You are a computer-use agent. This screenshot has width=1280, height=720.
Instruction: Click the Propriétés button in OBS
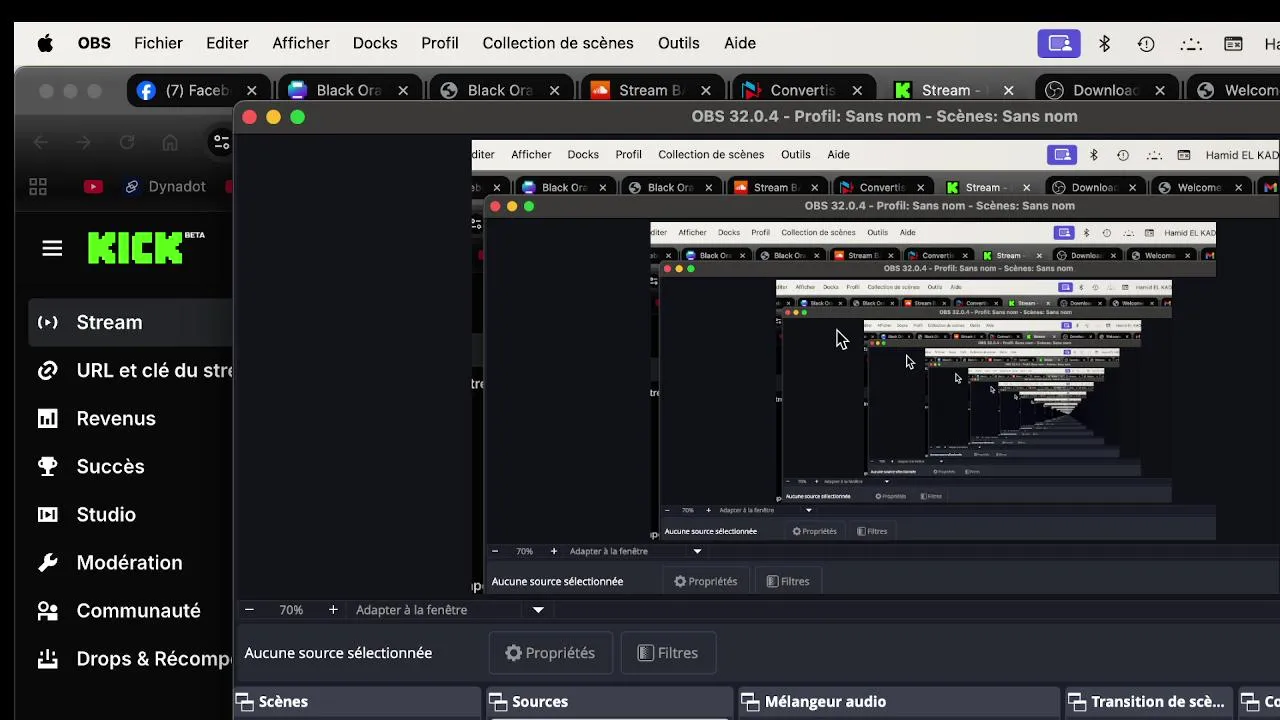(x=550, y=653)
